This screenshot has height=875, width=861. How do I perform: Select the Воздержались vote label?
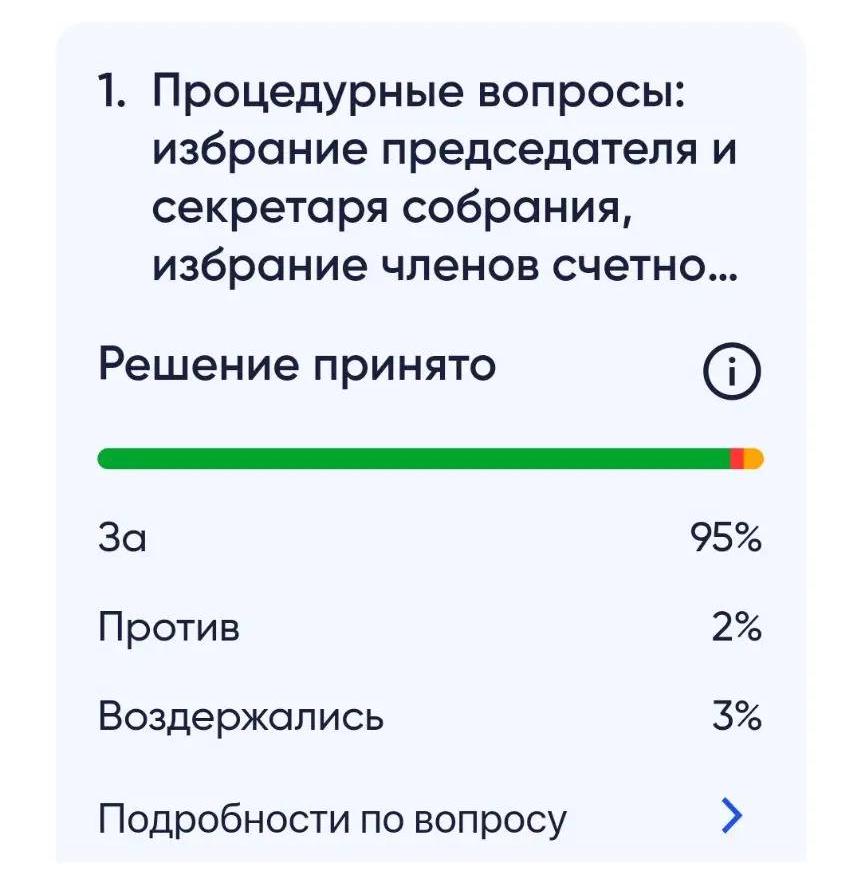(241, 716)
